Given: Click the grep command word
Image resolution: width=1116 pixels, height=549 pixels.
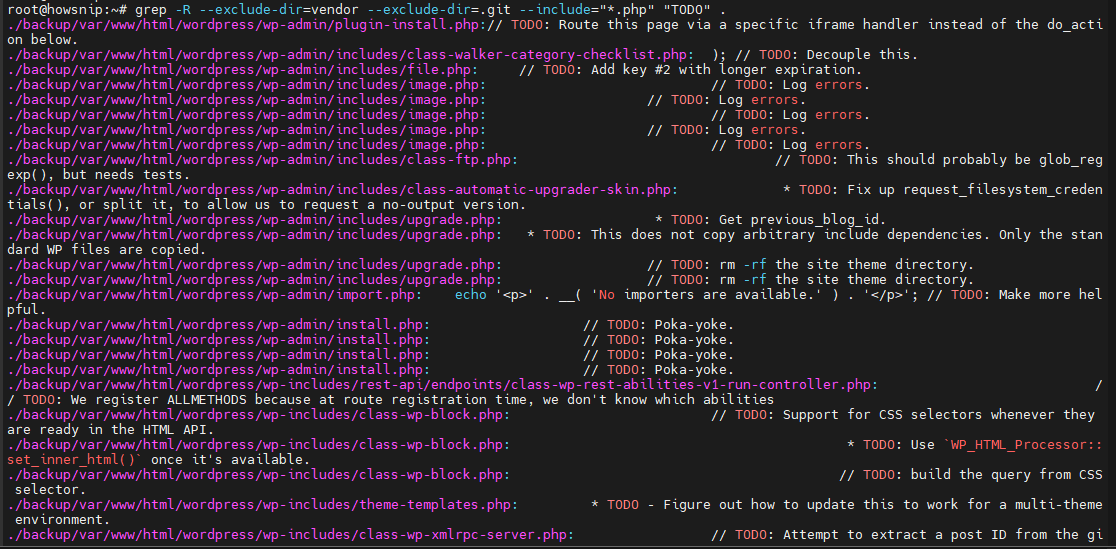Looking at the screenshot, I should [x=150, y=10].
